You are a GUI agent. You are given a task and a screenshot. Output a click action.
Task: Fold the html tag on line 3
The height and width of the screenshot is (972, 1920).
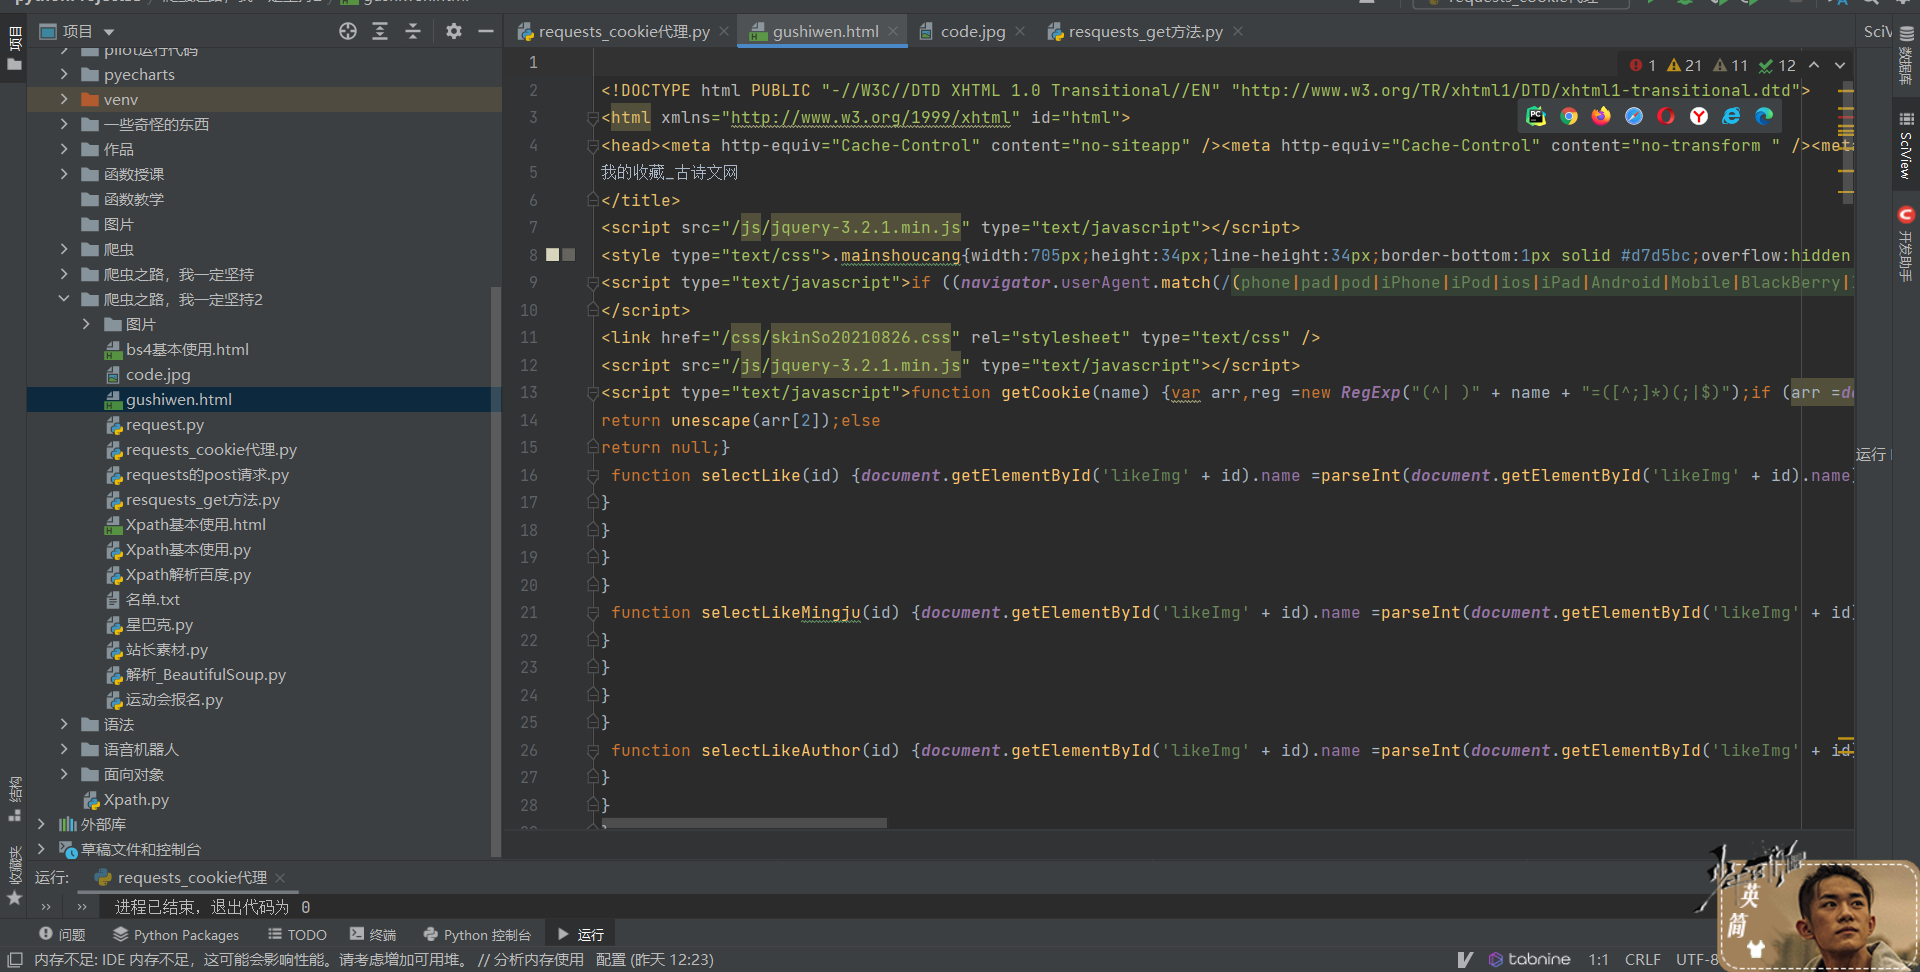tap(593, 118)
